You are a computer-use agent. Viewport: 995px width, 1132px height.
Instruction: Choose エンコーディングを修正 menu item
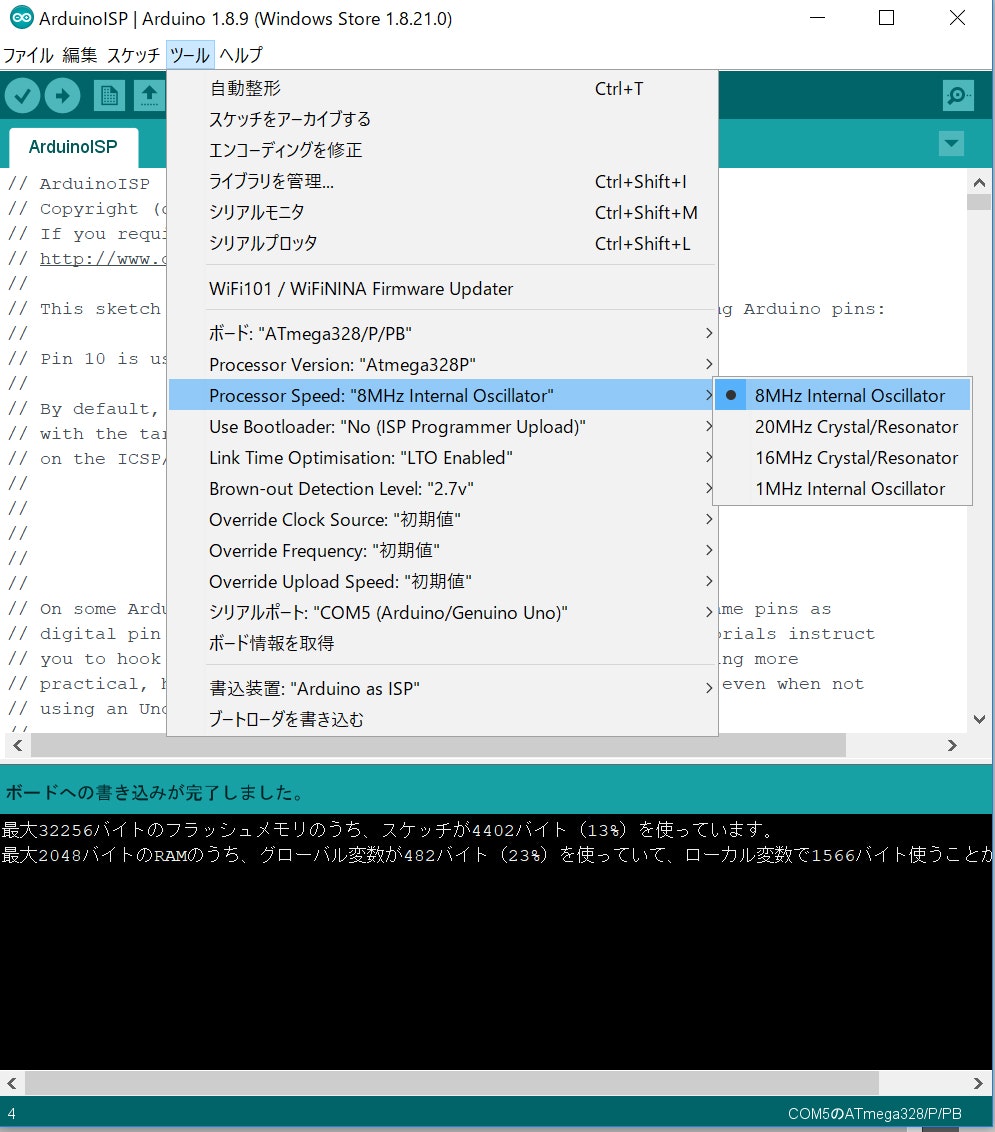click(442, 151)
